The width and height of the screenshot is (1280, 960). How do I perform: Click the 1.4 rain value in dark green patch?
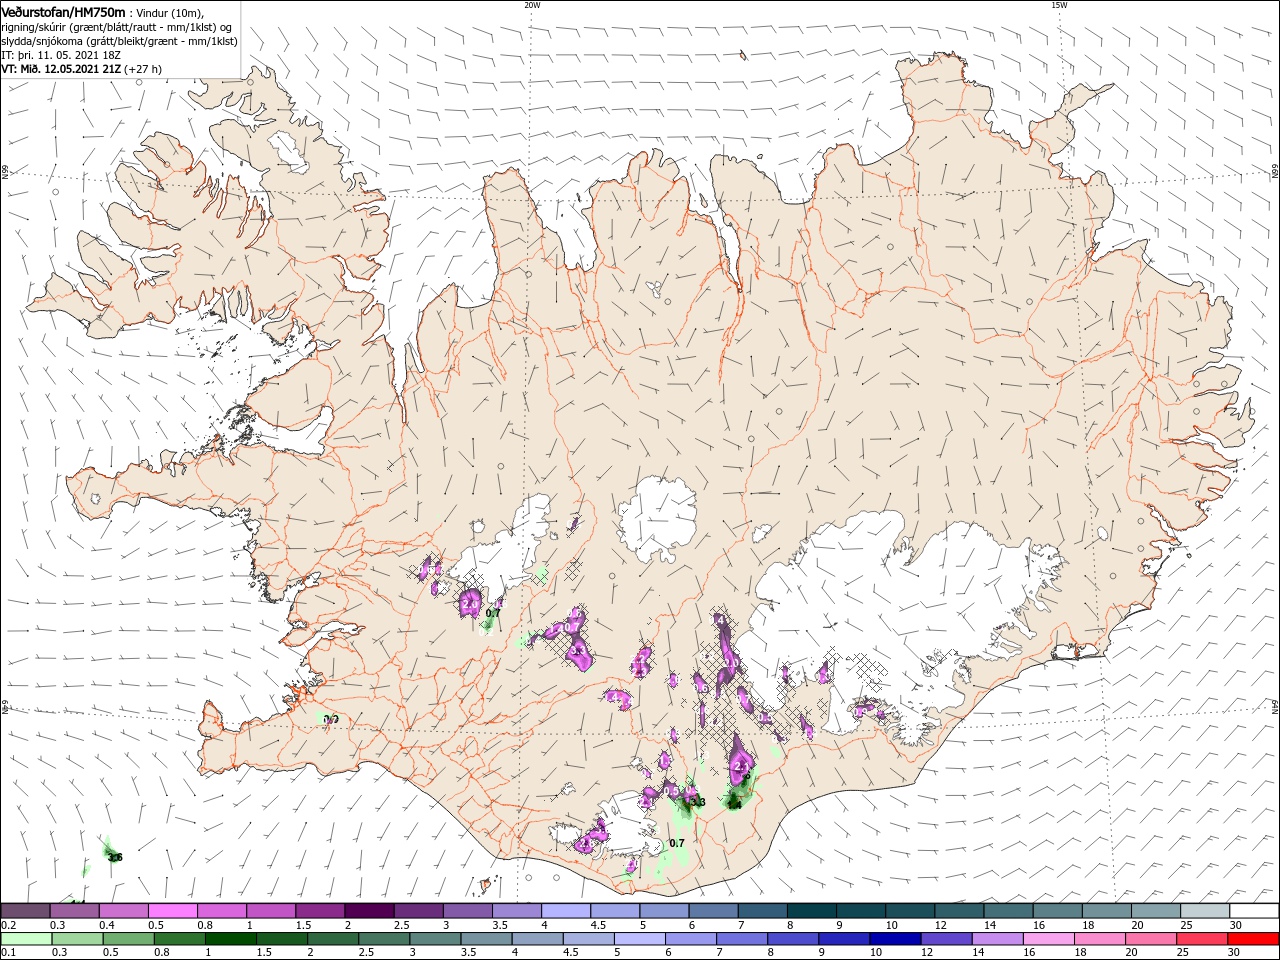coord(734,804)
